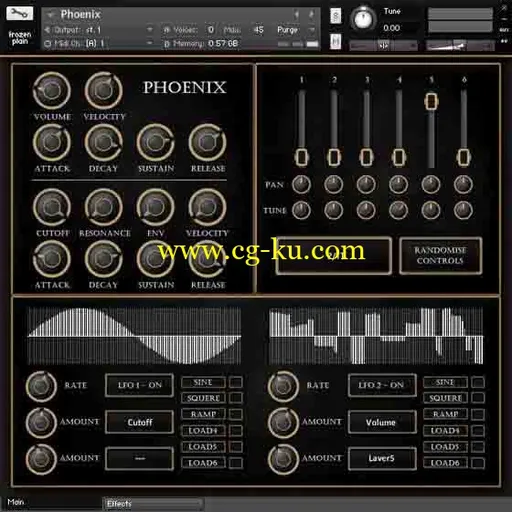Click the LFO 2 RATE knob

pyautogui.click(x=284, y=386)
